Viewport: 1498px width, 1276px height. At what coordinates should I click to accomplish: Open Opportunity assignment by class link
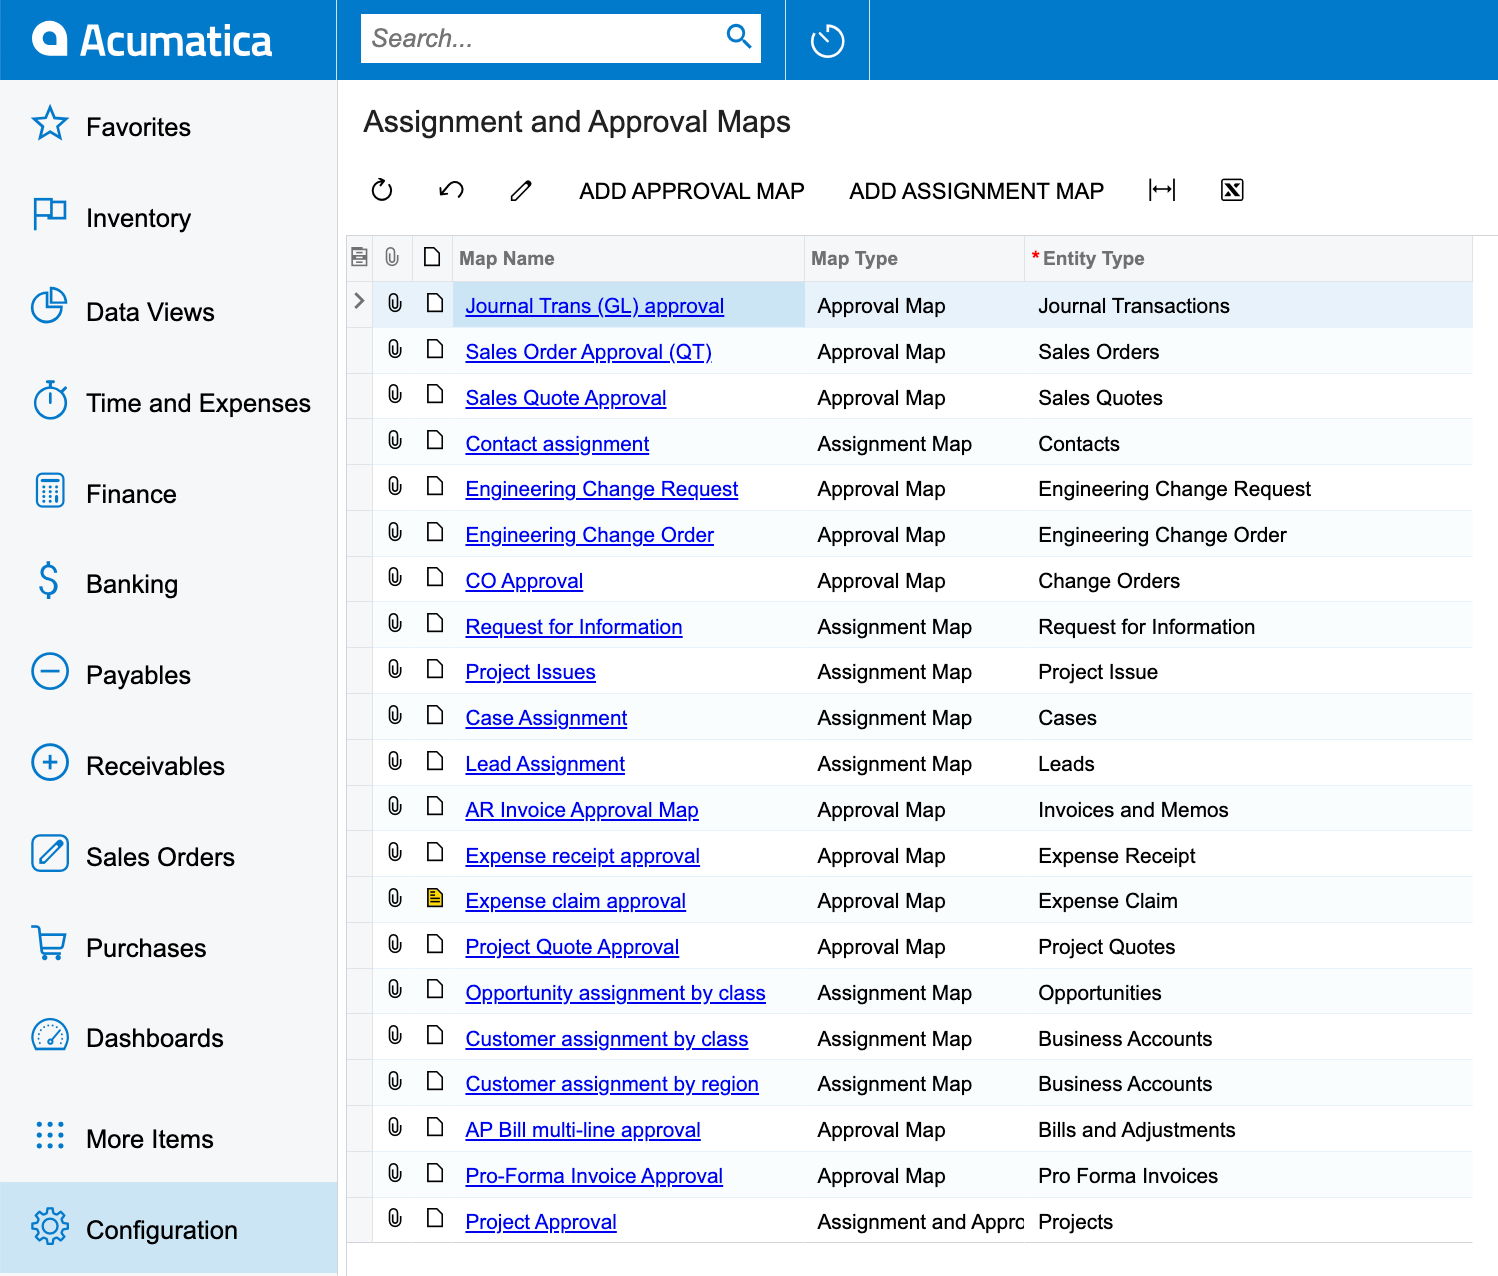click(x=615, y=993)
